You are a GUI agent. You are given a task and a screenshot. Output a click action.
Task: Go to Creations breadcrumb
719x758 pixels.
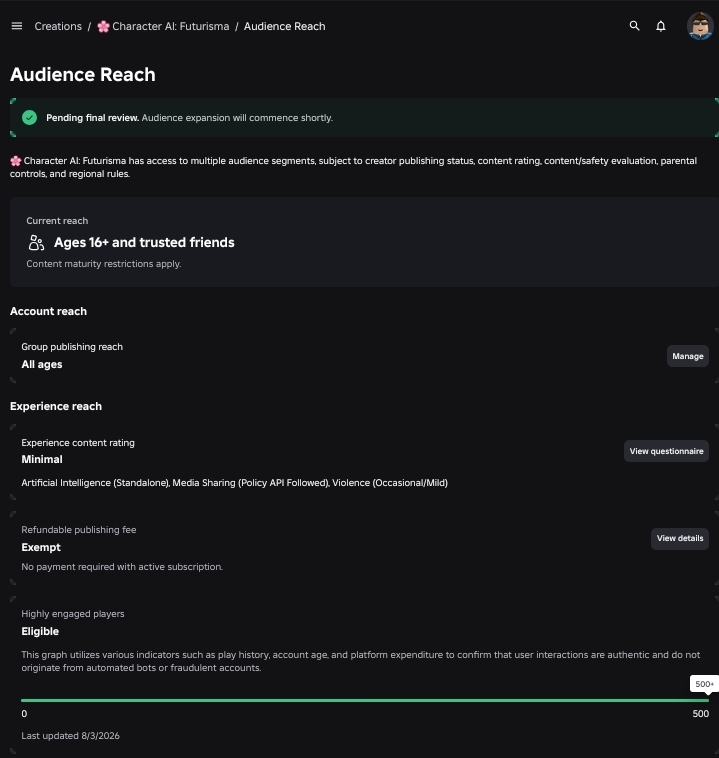[58, 27]
